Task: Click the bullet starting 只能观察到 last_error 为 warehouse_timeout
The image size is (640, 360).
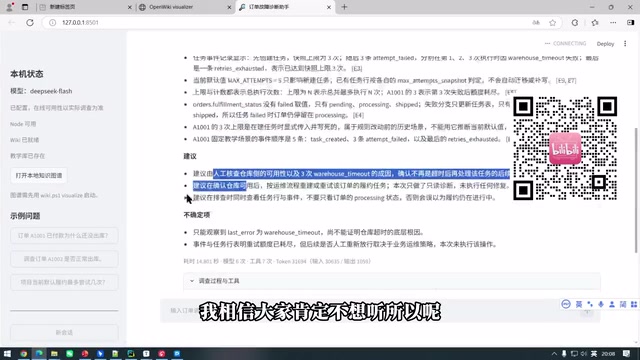Action: 309,232
